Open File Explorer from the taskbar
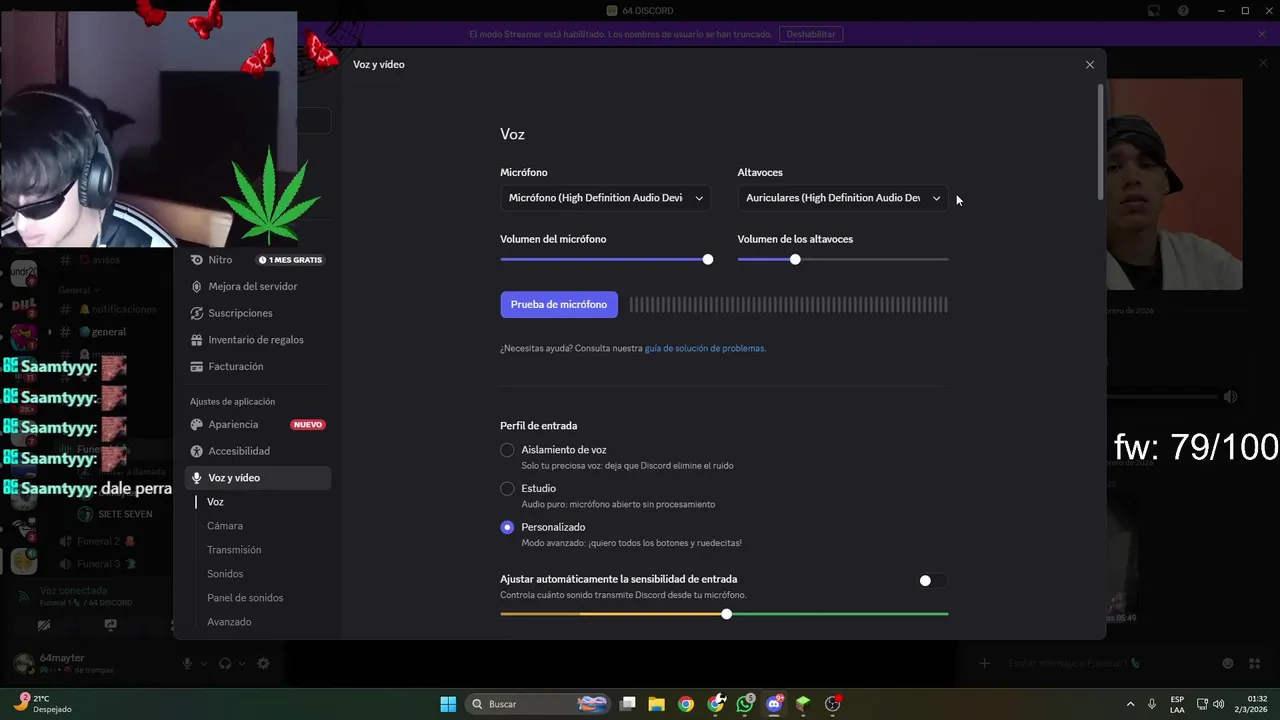Image resolution: width=1280 pixels, height=720 pixels. (x=657, y=704)
